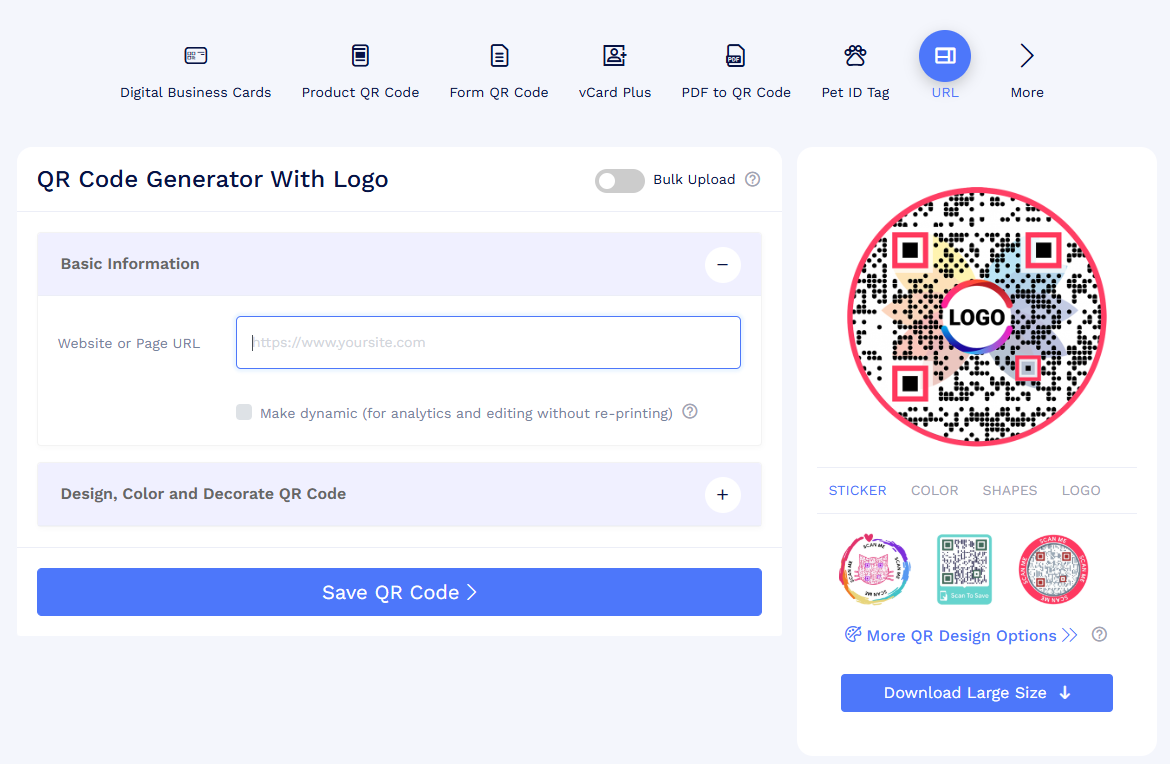Select the Product QR Code icon

360,55
